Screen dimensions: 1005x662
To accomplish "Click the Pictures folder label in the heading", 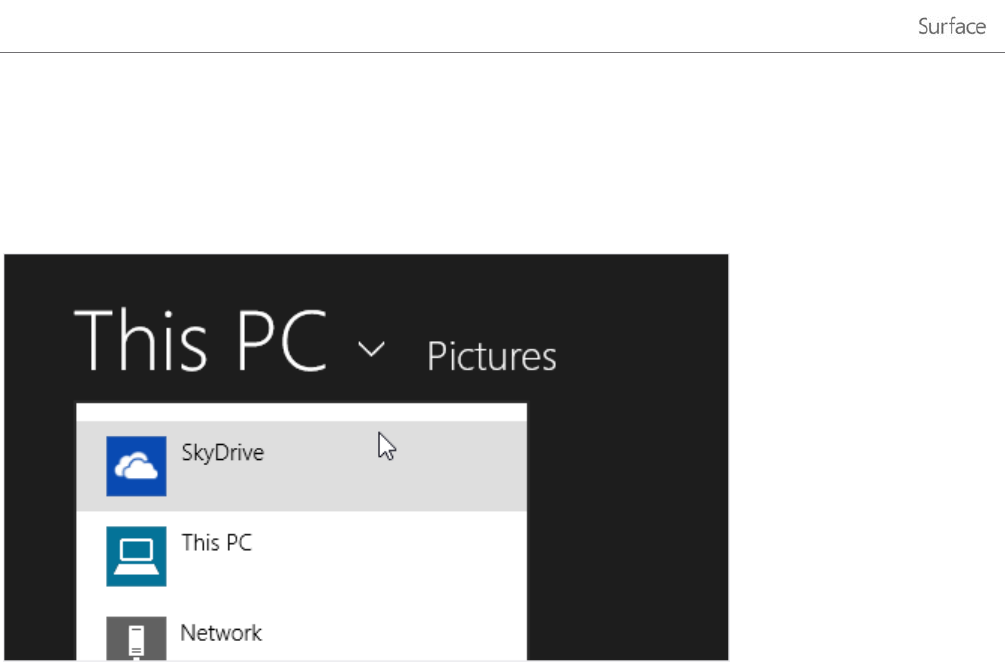I will point(491,357).
